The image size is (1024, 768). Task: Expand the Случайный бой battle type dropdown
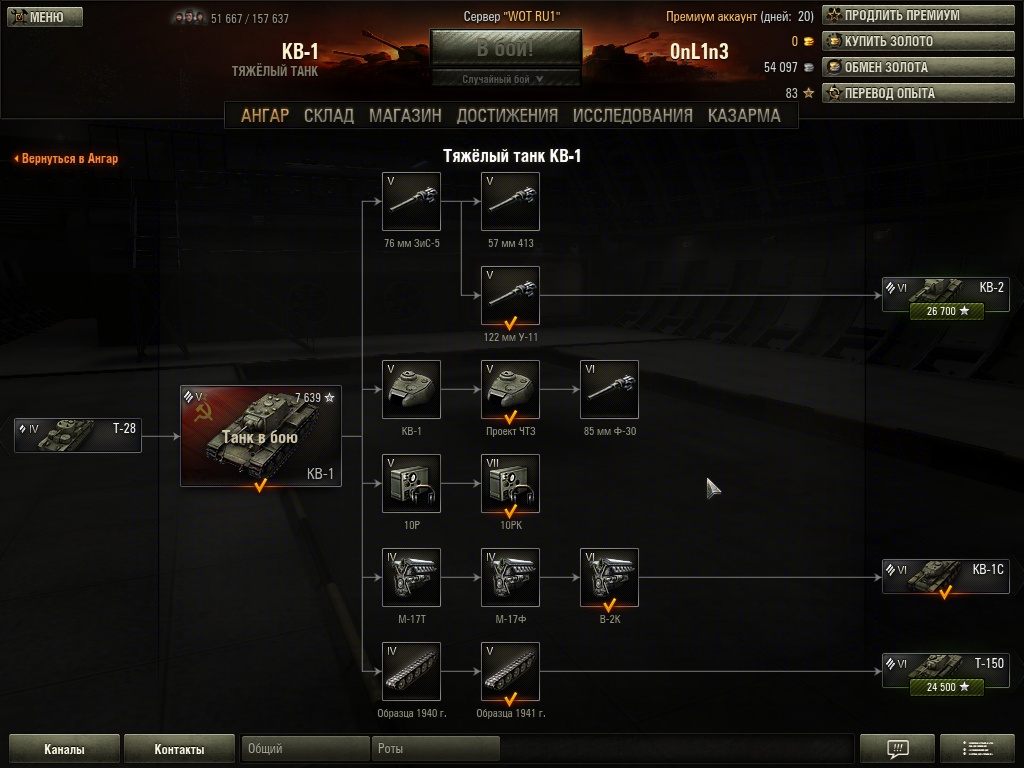[505, 79]
